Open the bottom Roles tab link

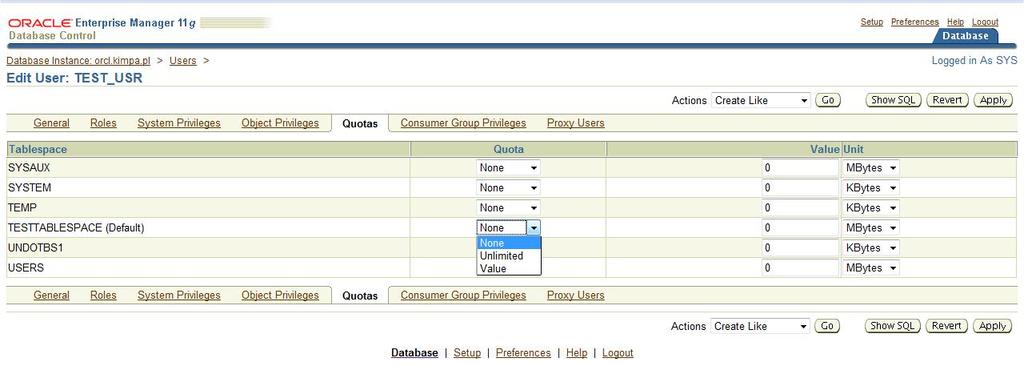[103, 295]
